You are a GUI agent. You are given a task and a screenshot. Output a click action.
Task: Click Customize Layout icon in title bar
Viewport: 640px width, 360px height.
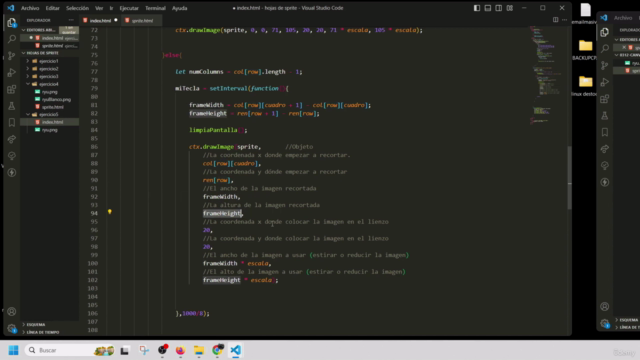click(x=510, y=8)
